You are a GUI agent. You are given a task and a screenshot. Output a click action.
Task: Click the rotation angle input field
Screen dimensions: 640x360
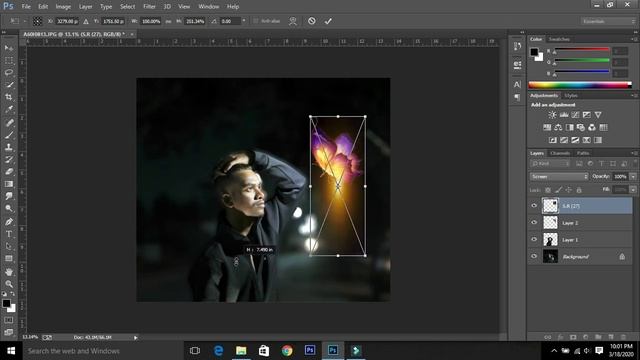[231, 21]
